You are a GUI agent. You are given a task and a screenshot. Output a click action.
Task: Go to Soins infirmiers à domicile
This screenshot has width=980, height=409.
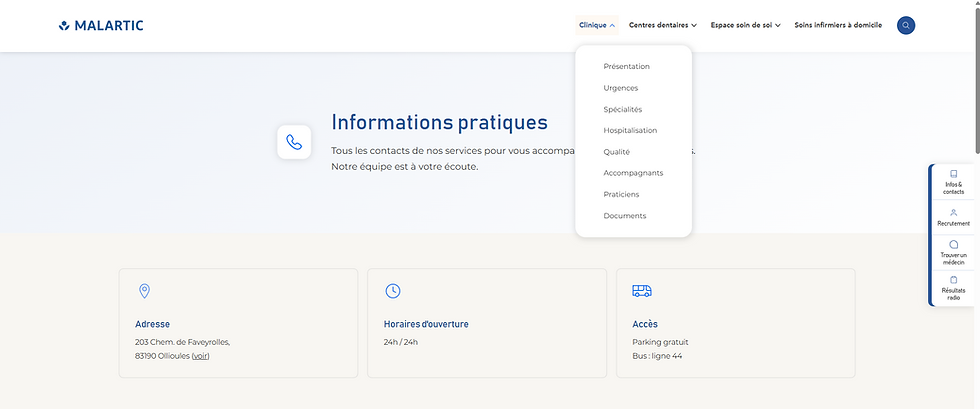tap(838, 26)
